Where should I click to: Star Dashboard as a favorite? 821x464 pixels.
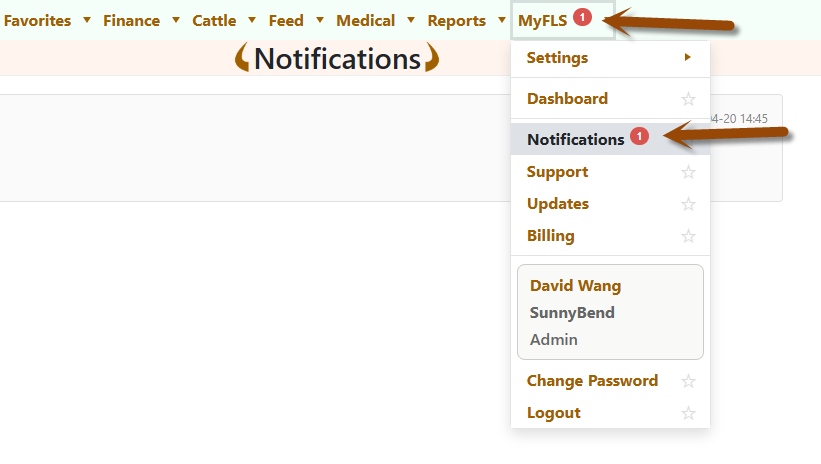688,99
